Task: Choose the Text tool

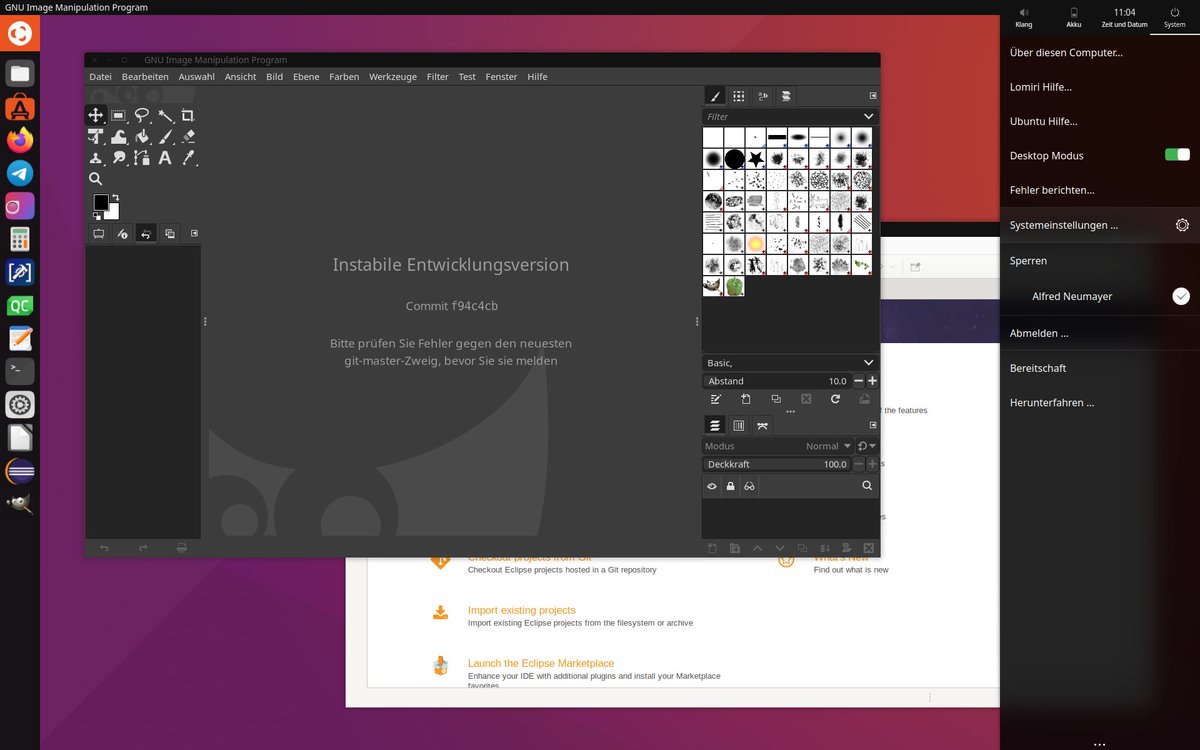Action: [166, 158]
